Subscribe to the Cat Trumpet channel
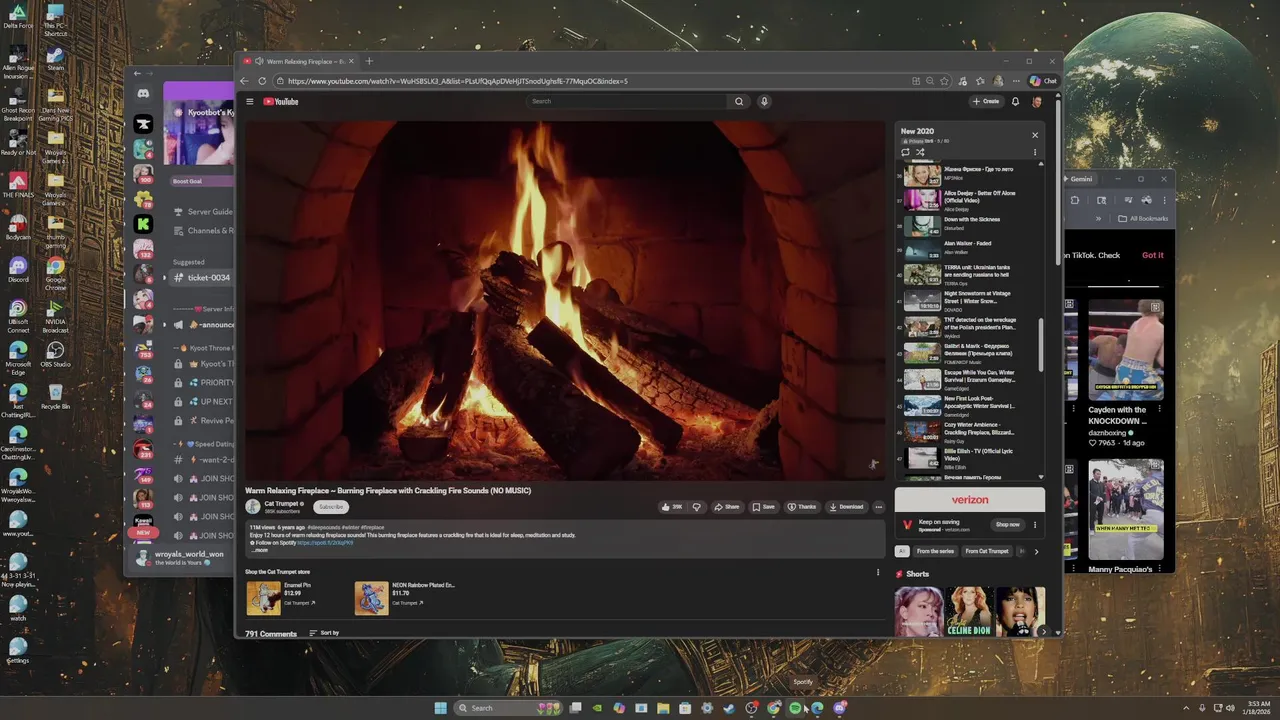This screenshot has width=1280, height=720. coord(331,507)
